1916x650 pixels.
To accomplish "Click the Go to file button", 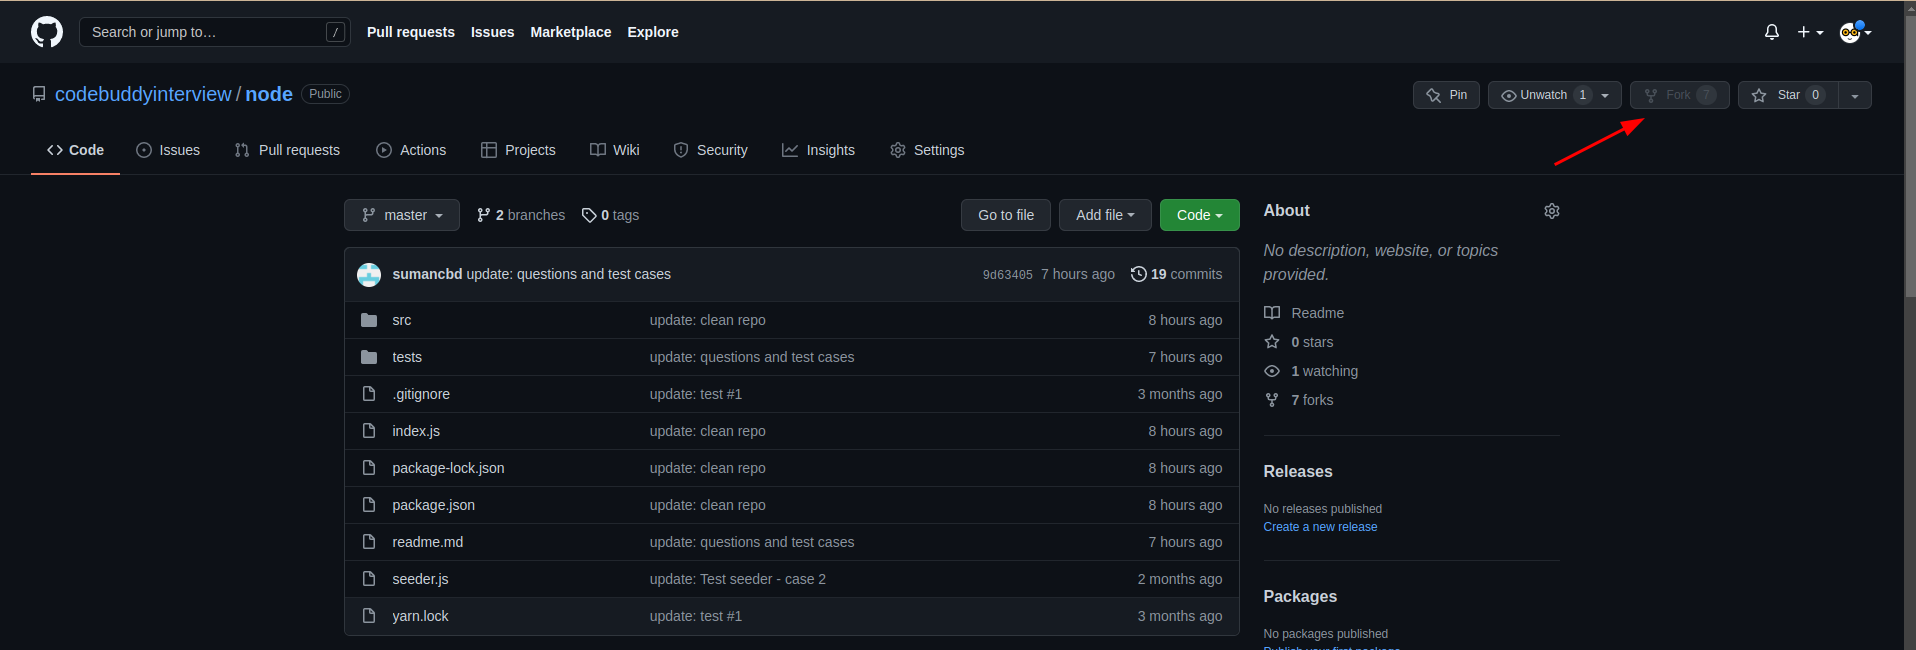I will 1006,215.
